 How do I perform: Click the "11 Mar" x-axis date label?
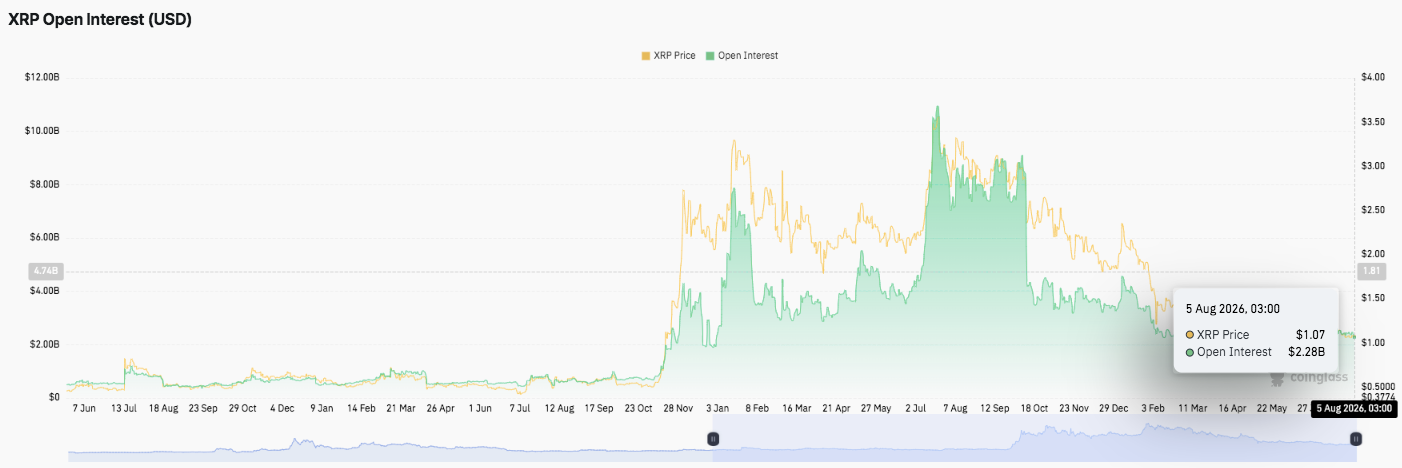[1193, 409]
